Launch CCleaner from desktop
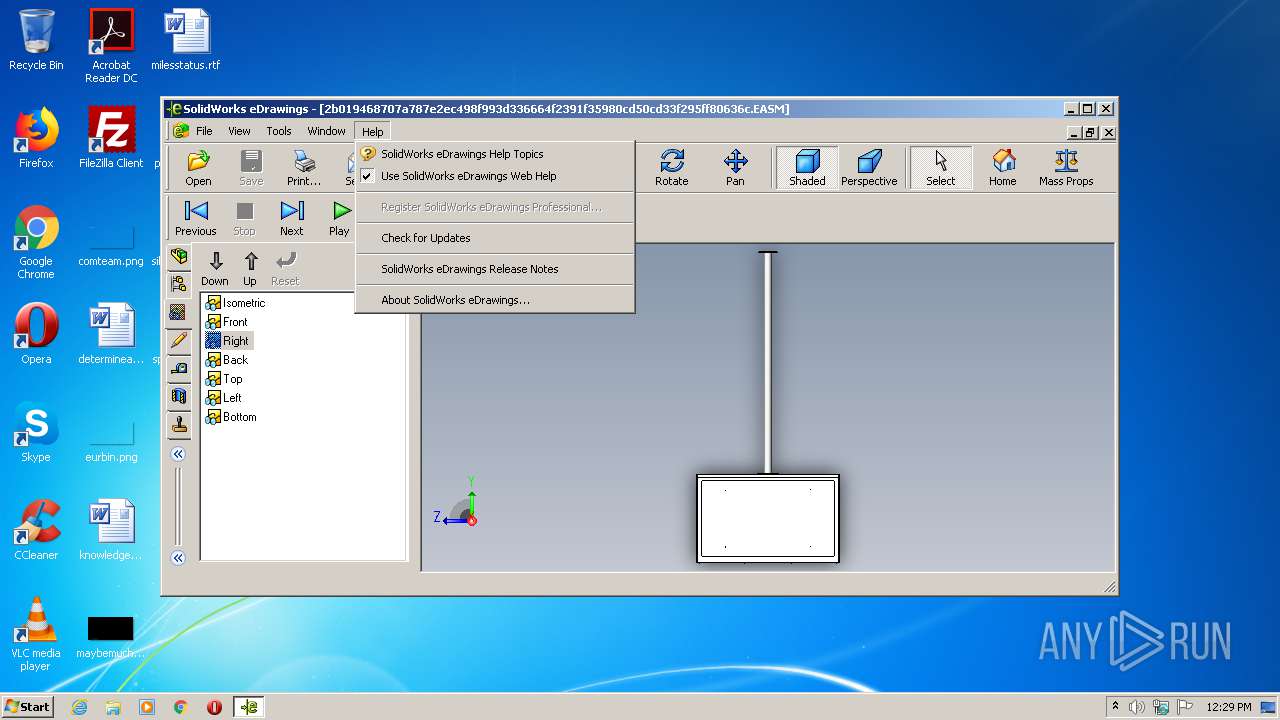 pyautogui.click(x=36, y=530)
